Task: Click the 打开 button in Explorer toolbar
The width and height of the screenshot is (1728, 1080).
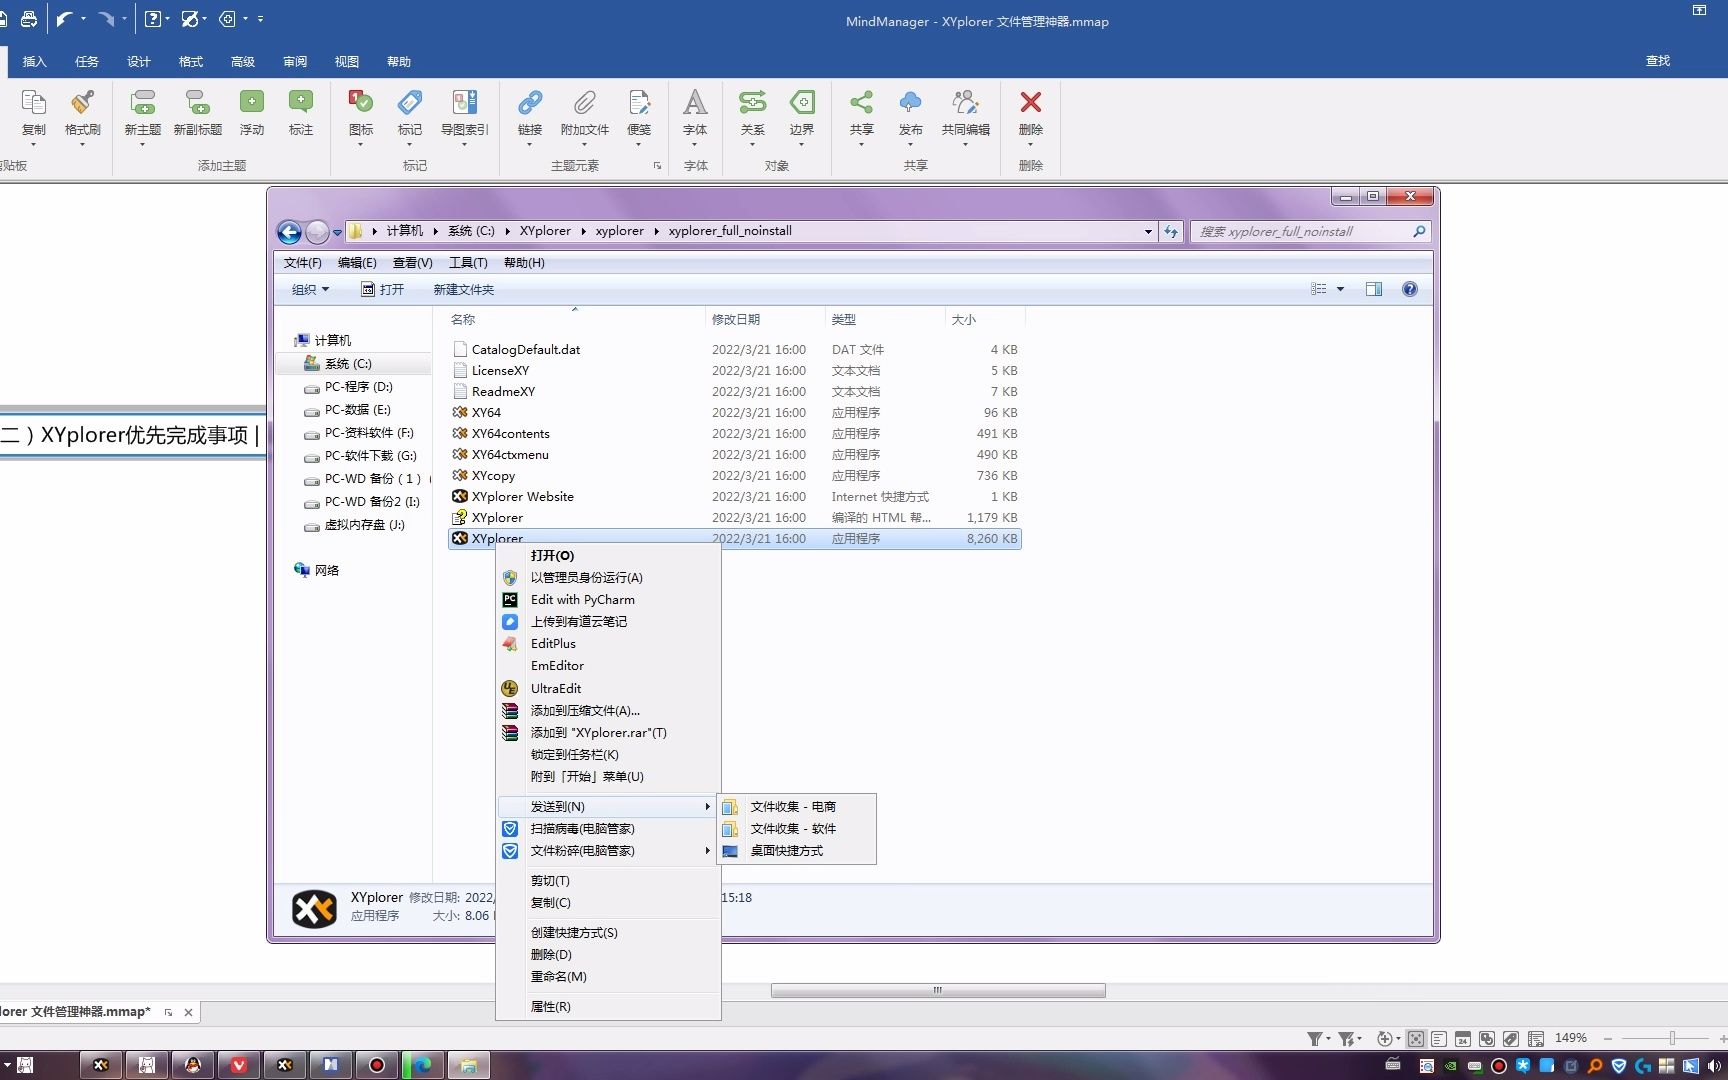Action: (382, 289)
